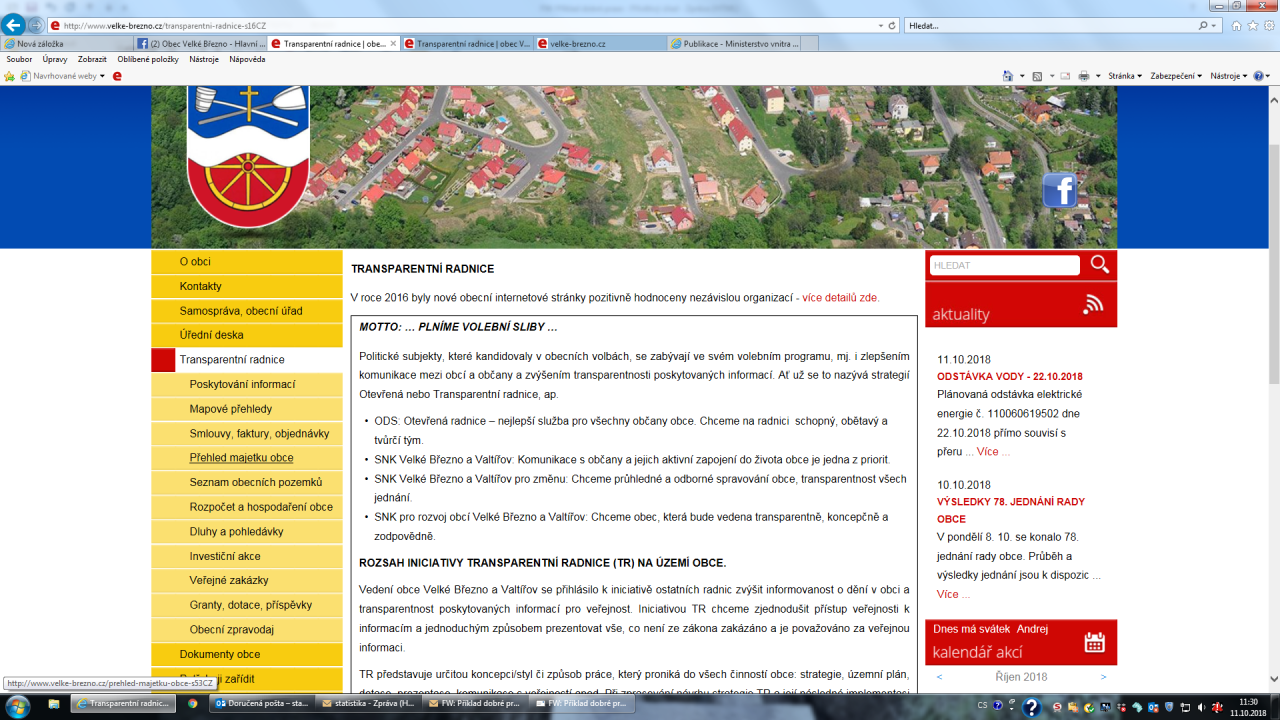Viewport: 1280px width, 720px height.
Task: Open the Navrhované weby dropdown
Action: click(68, 76)
